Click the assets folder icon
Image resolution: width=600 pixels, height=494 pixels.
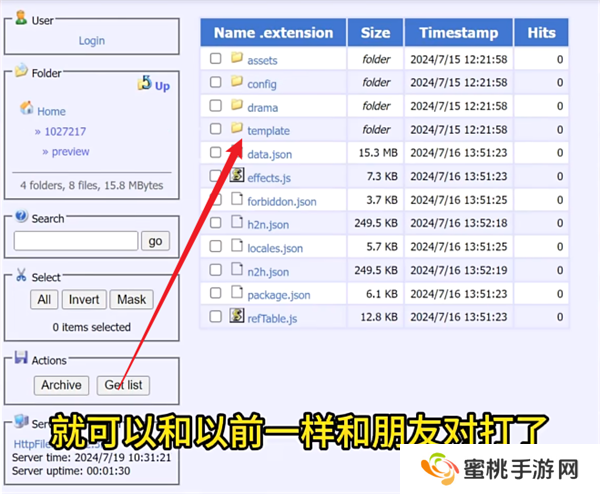tap(237, 59)
